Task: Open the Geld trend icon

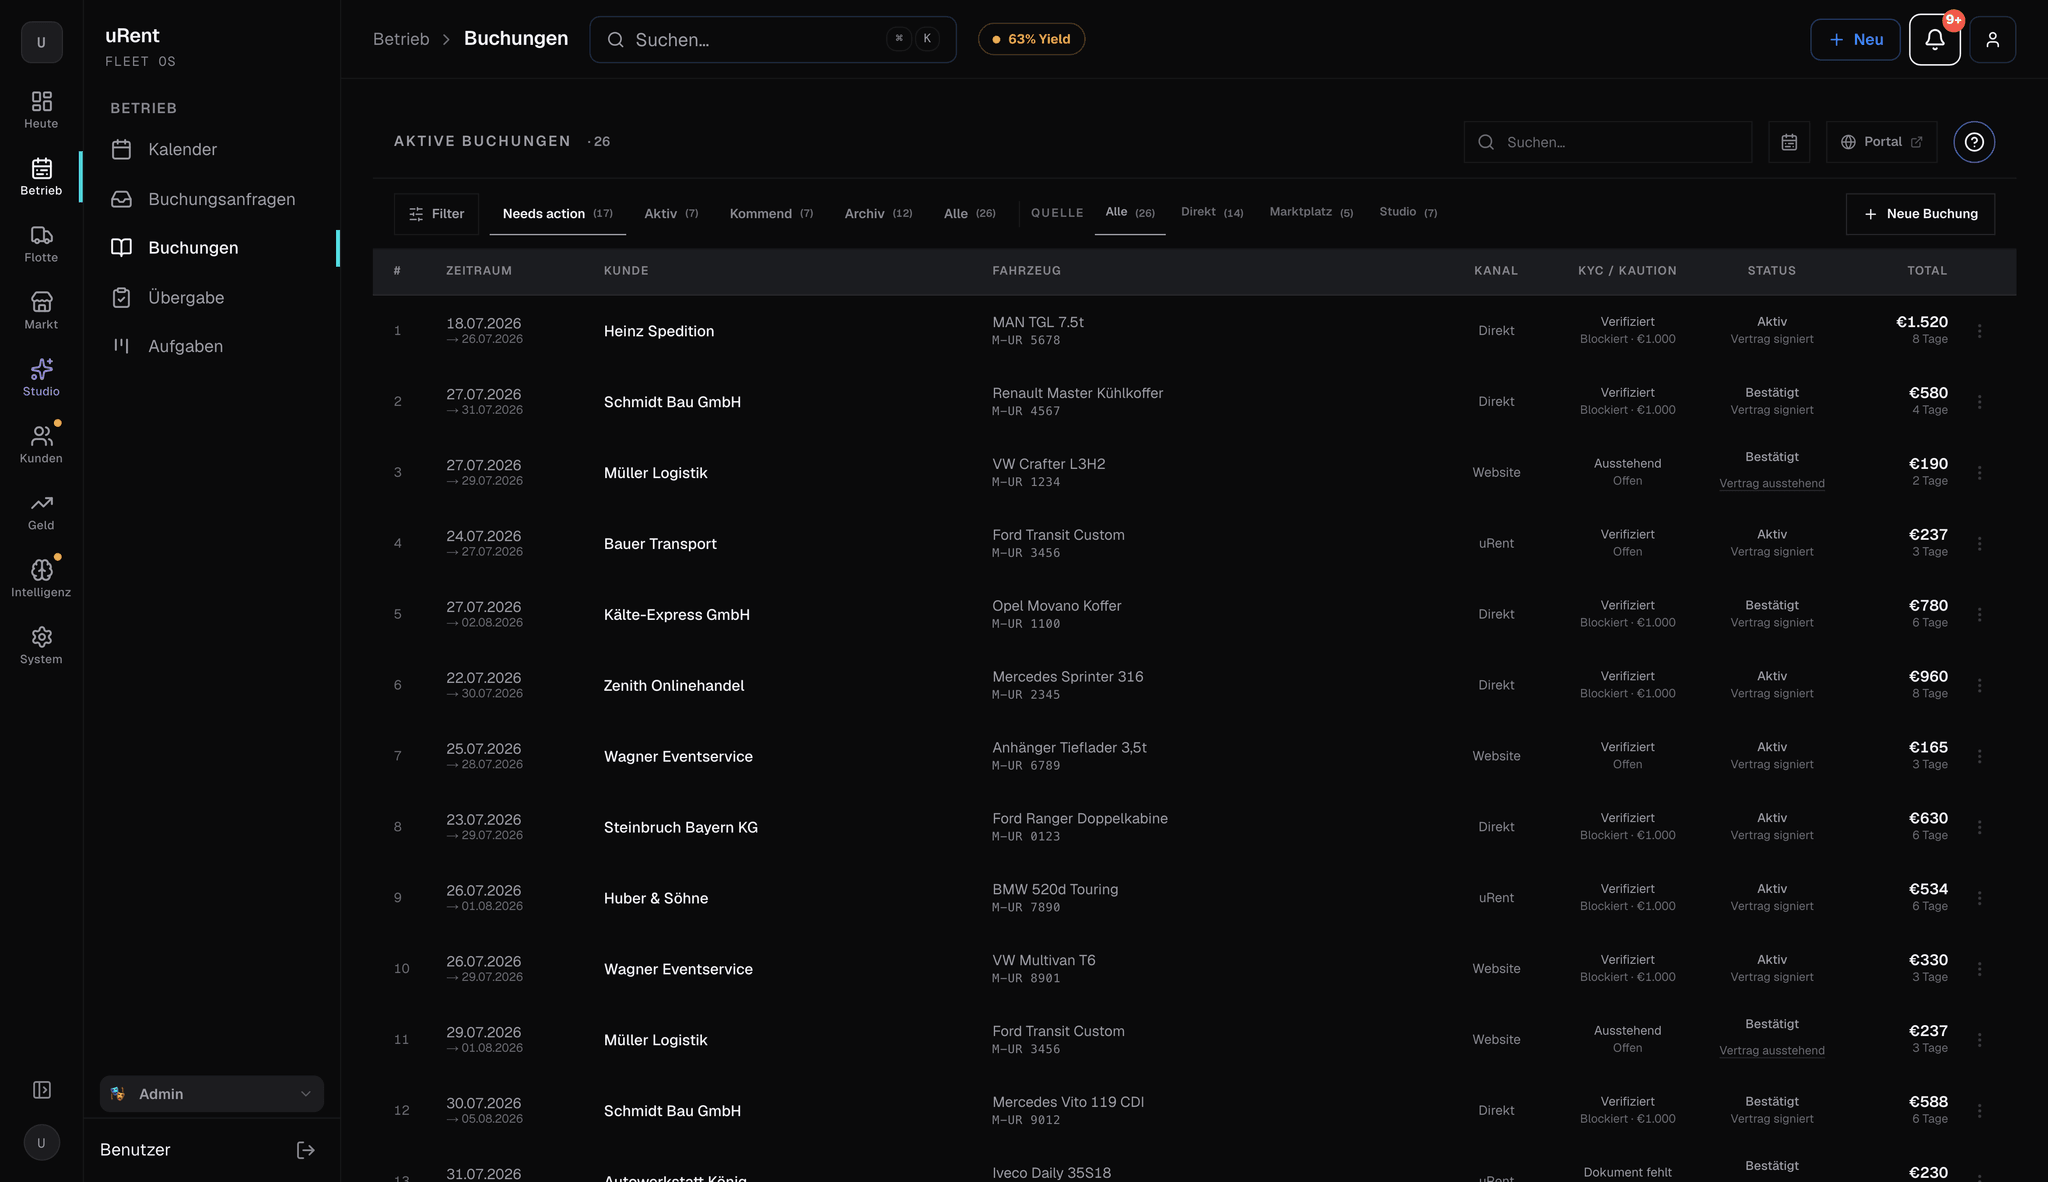Action: tap(41, 511)
